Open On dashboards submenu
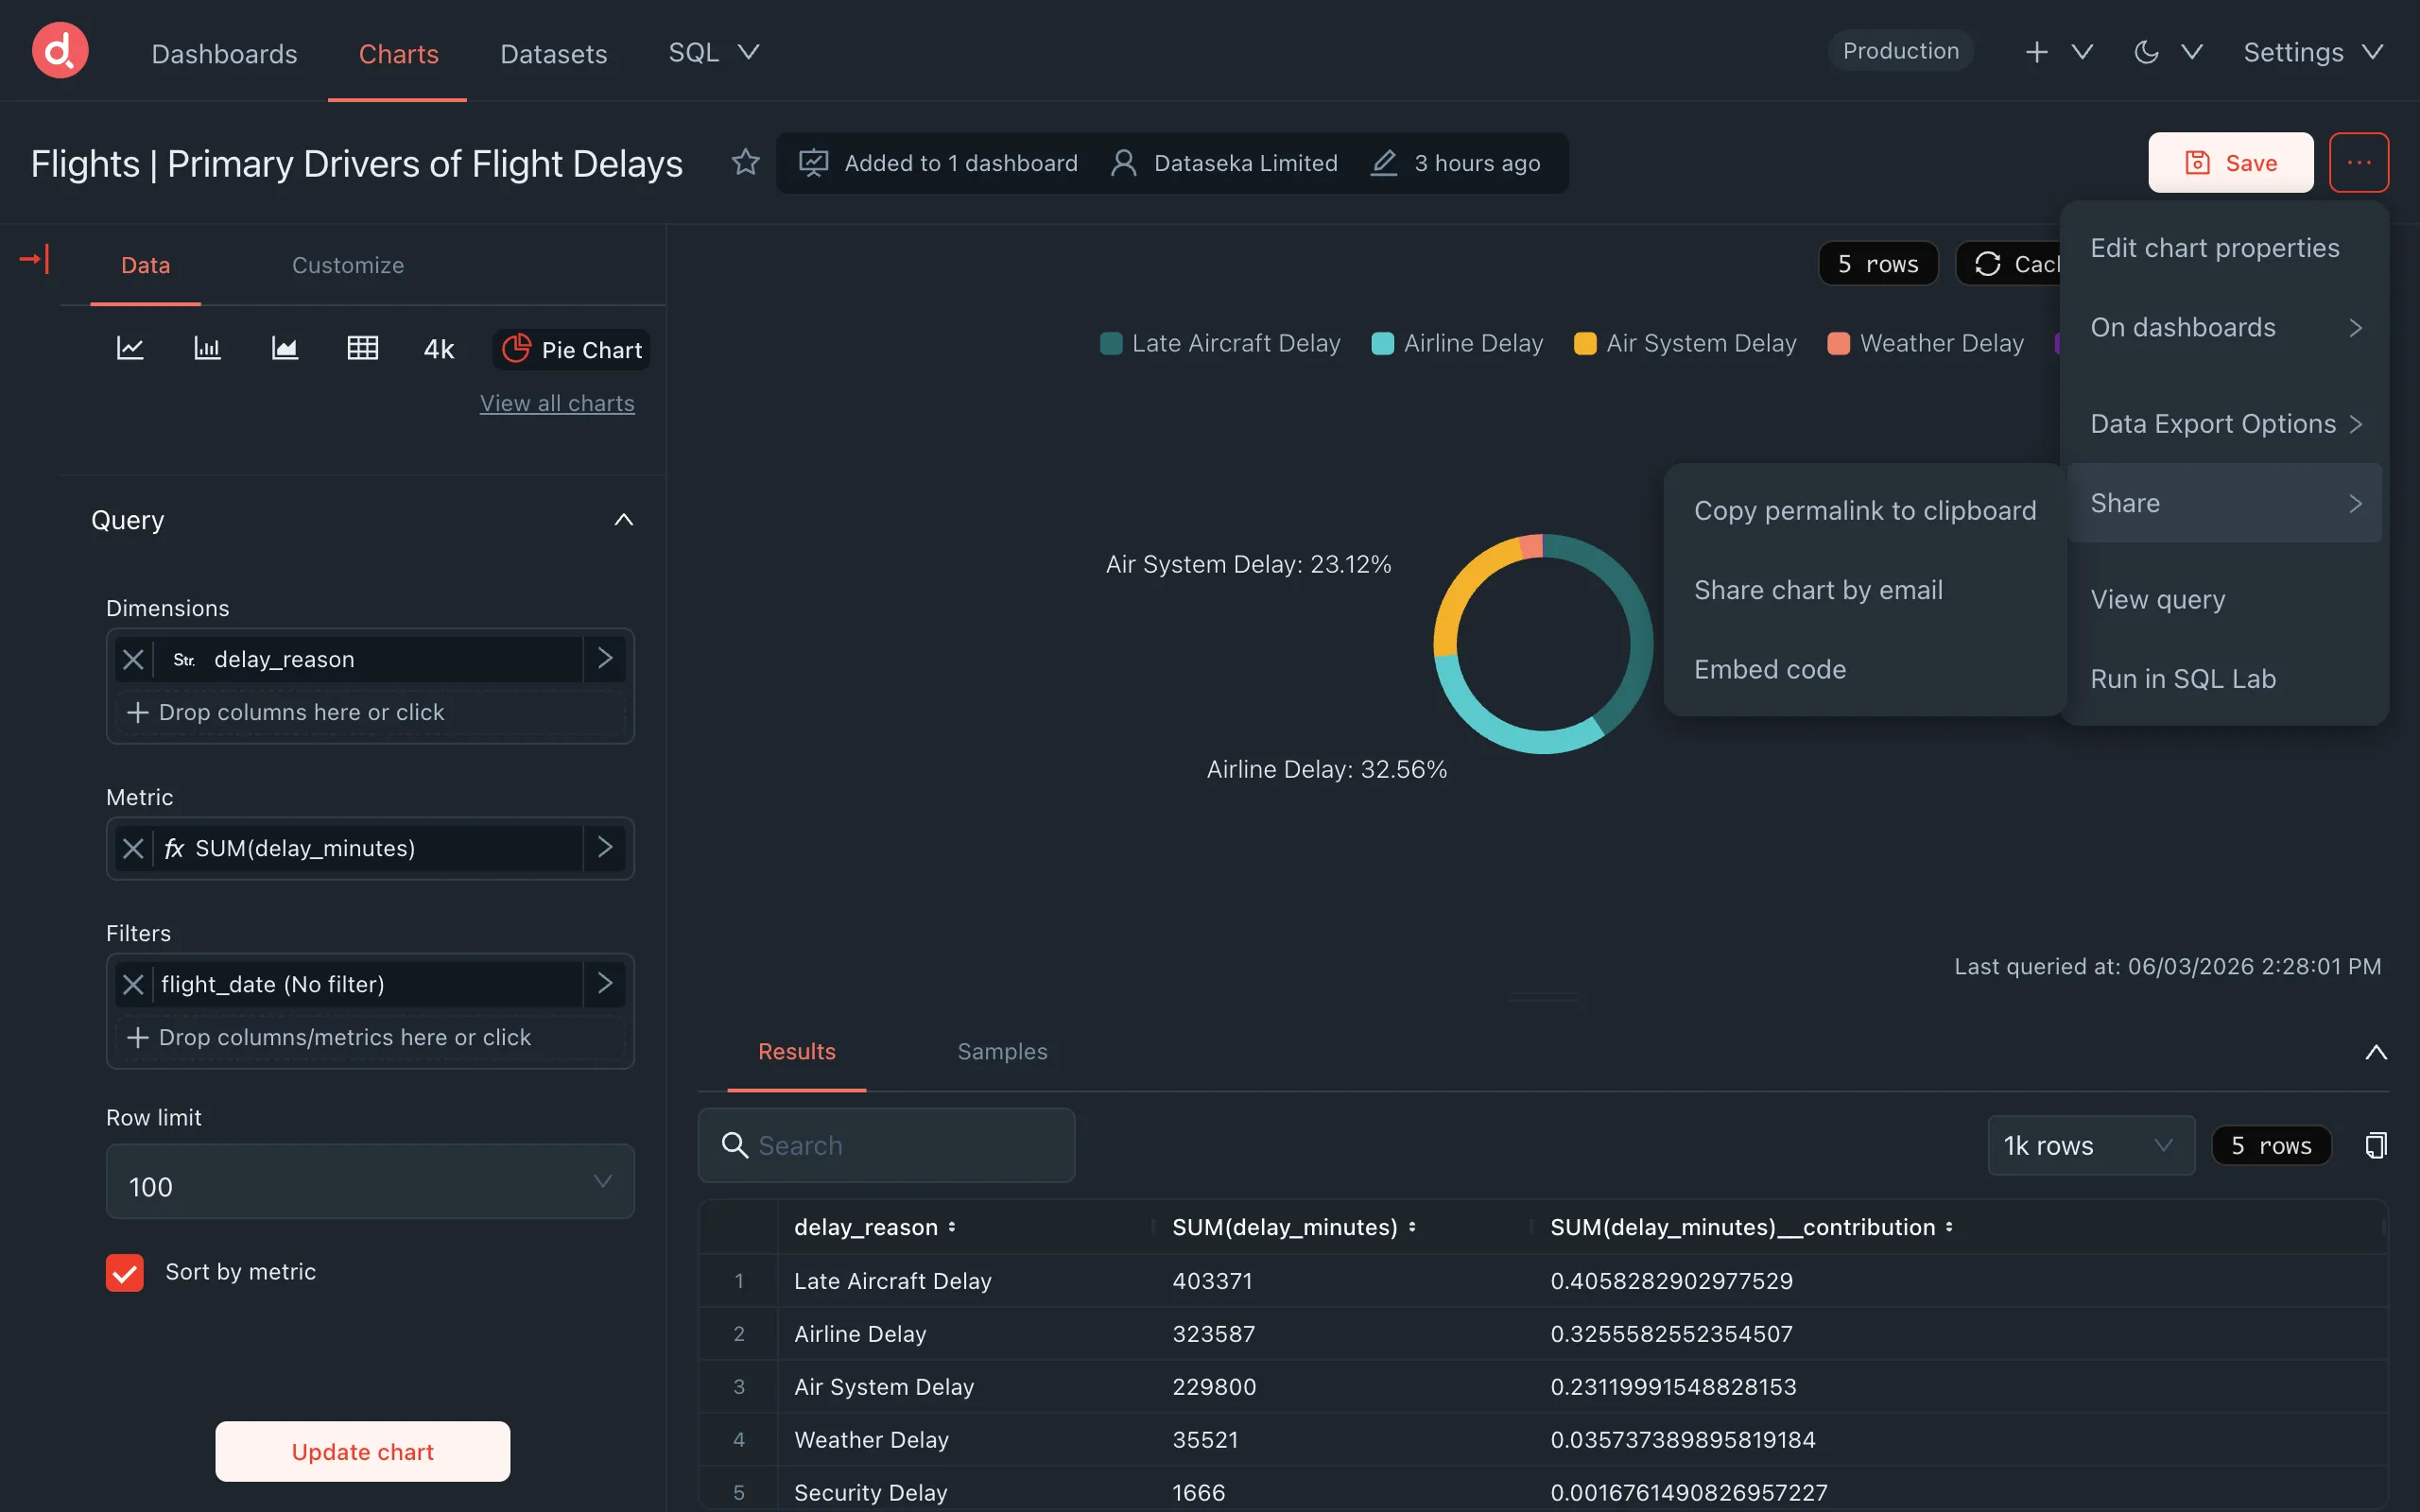This screenshot has height=1512, width=2420. (2224, 327)
